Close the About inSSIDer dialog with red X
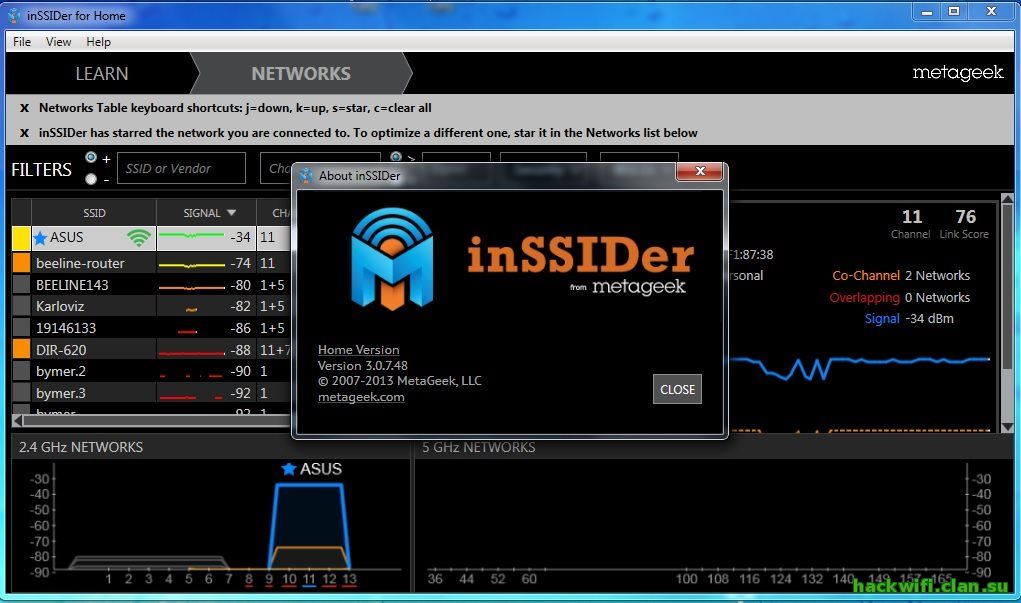 click(700, 171)
